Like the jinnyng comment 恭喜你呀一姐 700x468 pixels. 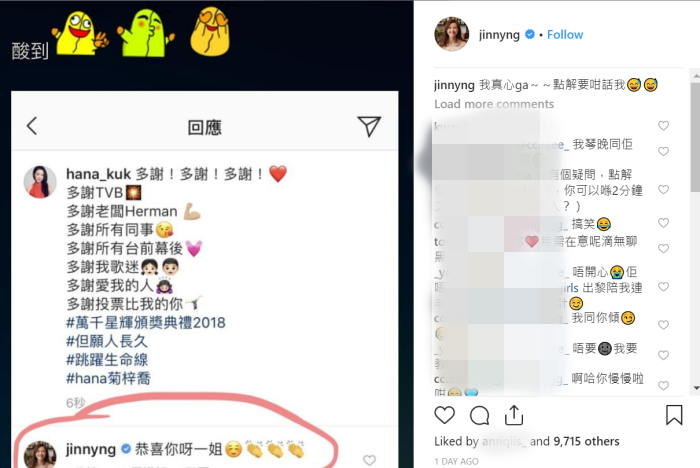369,460
